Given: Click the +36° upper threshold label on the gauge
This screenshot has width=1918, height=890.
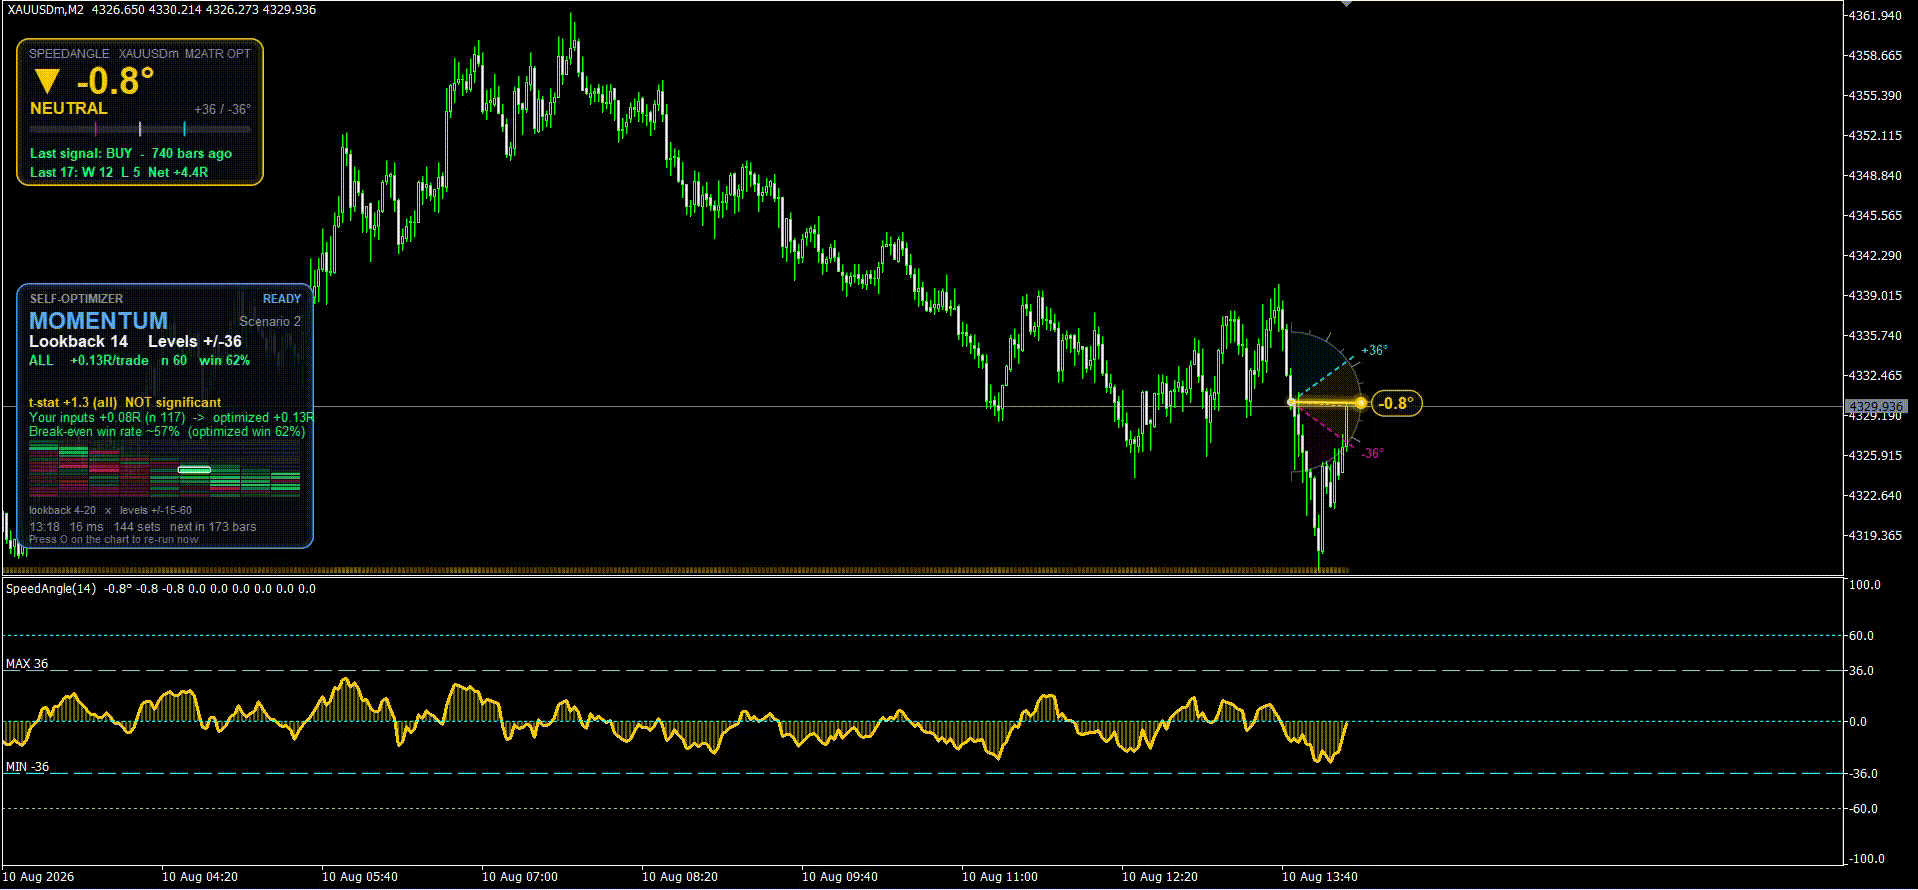Looking at the screenshot, I should point(1375,350).
